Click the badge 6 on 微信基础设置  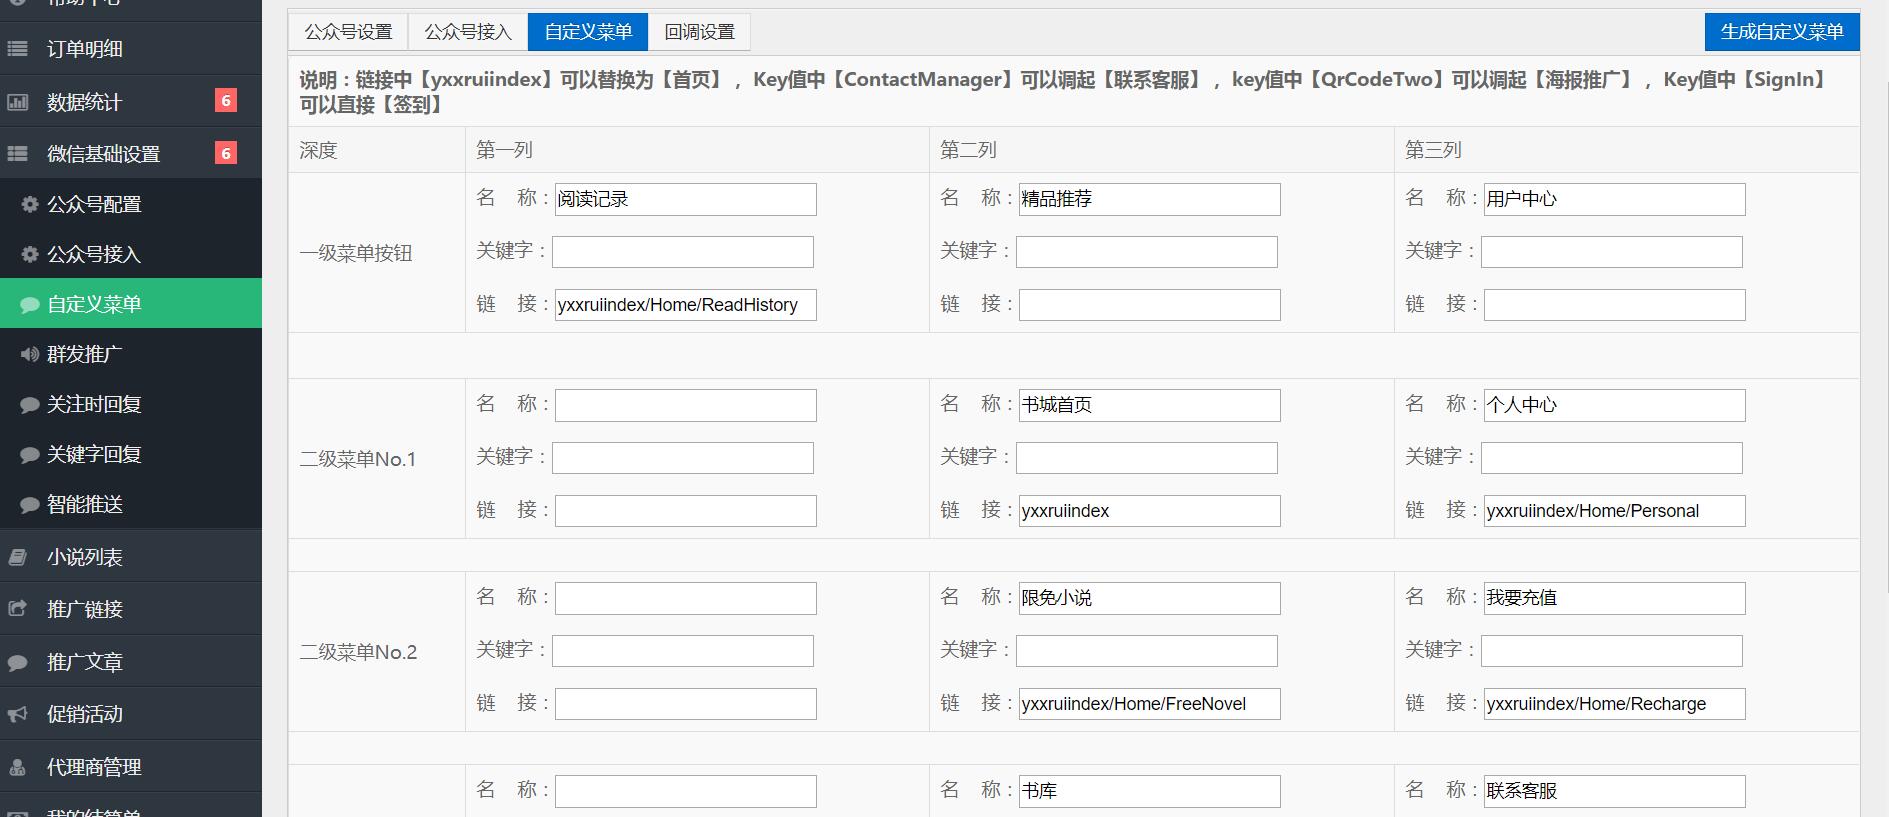coord(226,153)
